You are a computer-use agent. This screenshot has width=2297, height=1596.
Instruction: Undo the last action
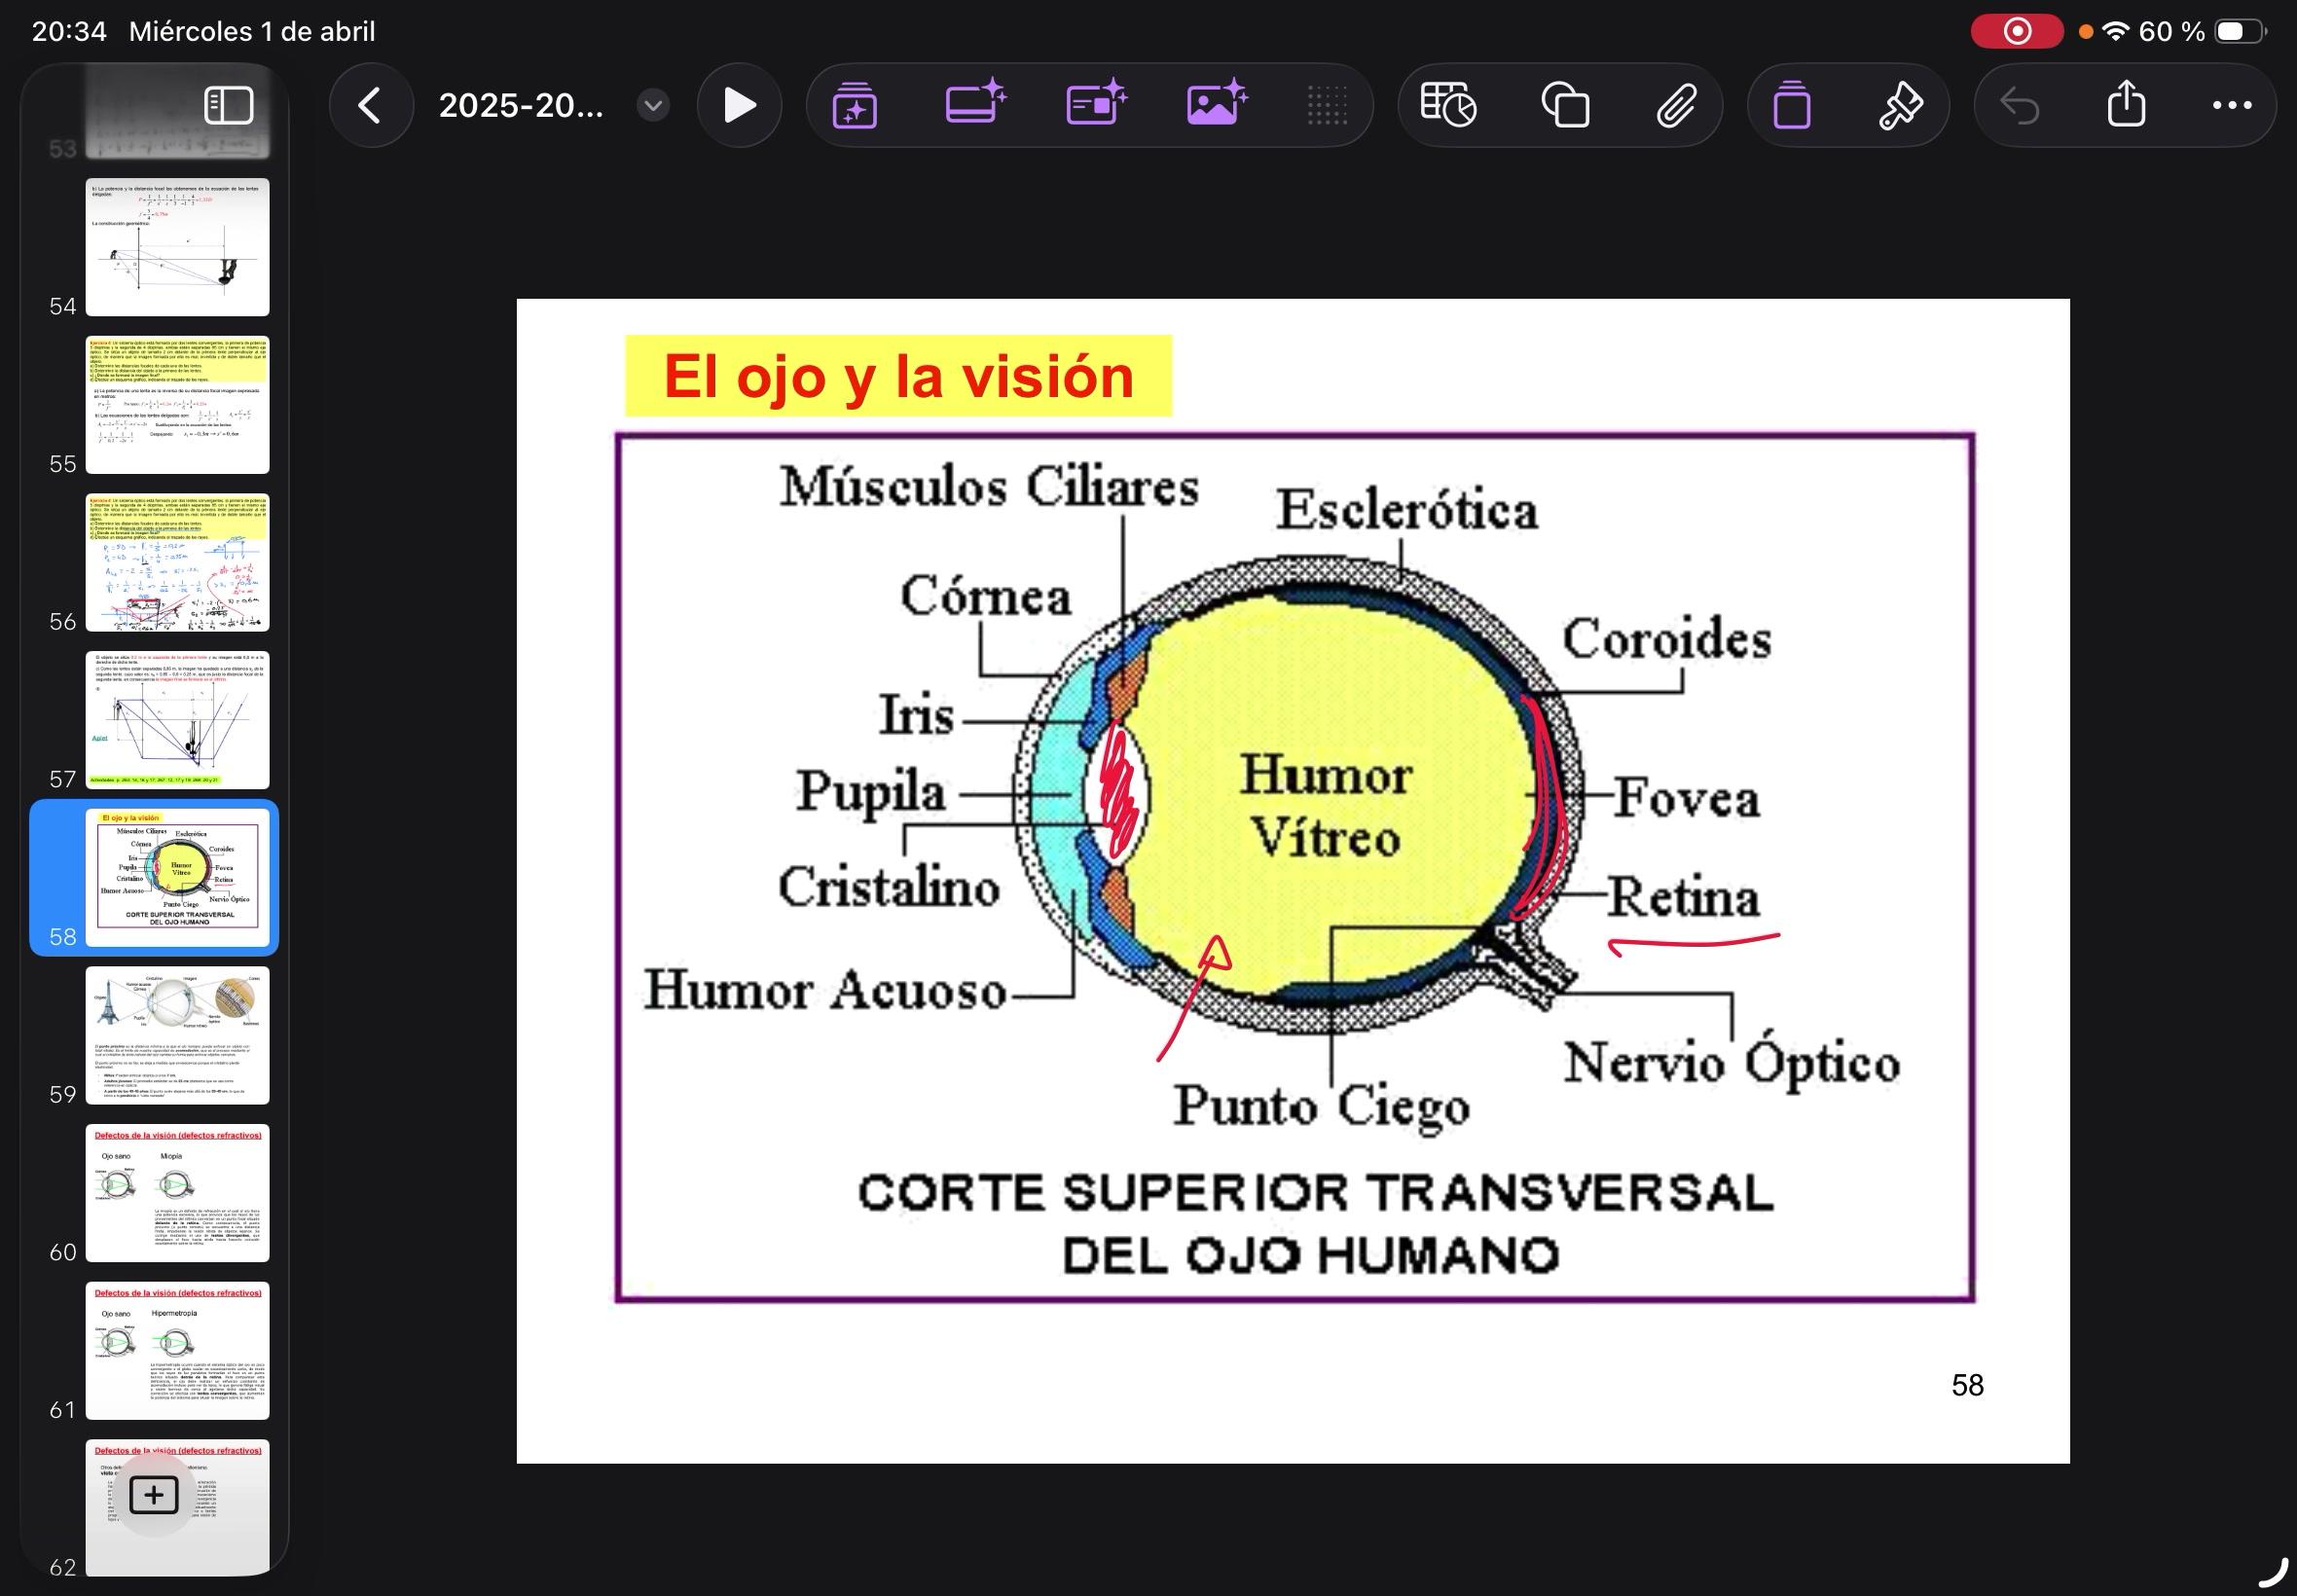pyautogui.click(x=2019, y=105)
